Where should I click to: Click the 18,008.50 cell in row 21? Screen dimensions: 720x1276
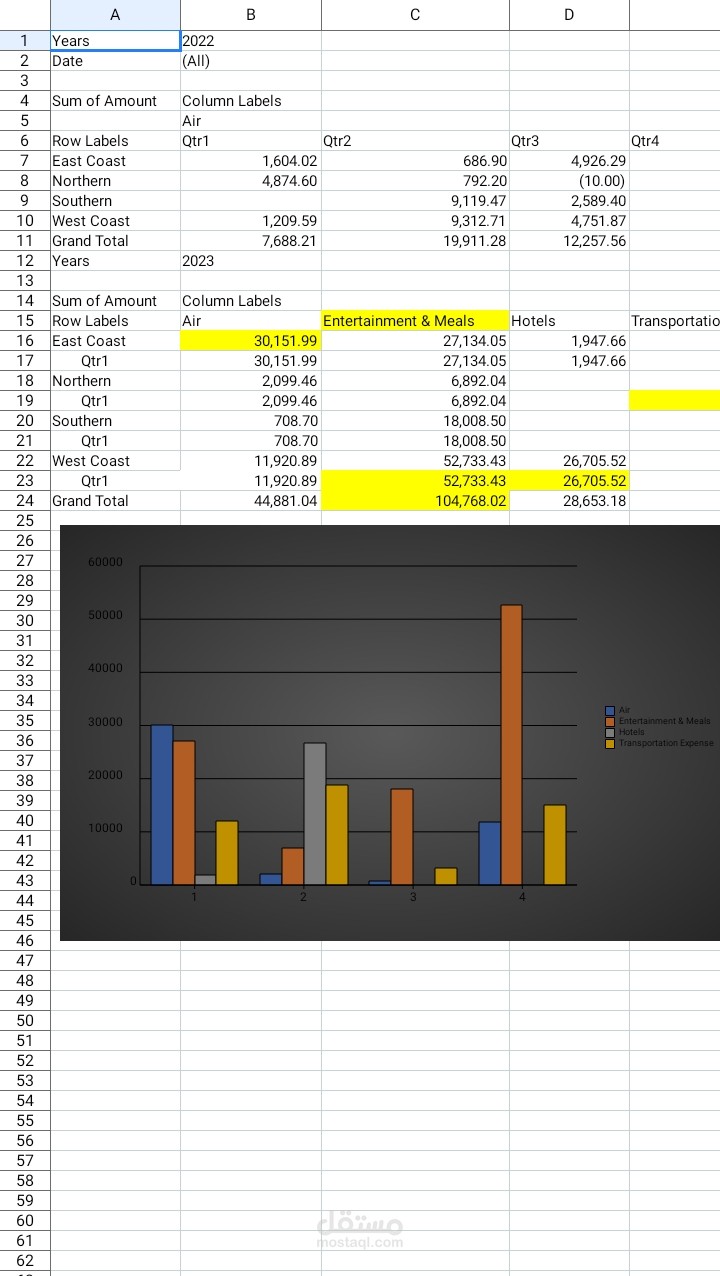415,441
